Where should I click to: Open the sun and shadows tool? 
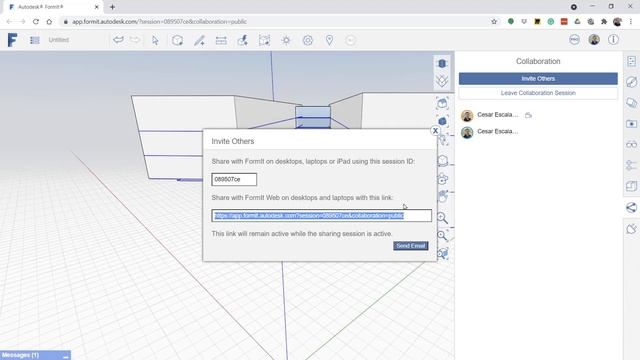(x=286, y=40)
